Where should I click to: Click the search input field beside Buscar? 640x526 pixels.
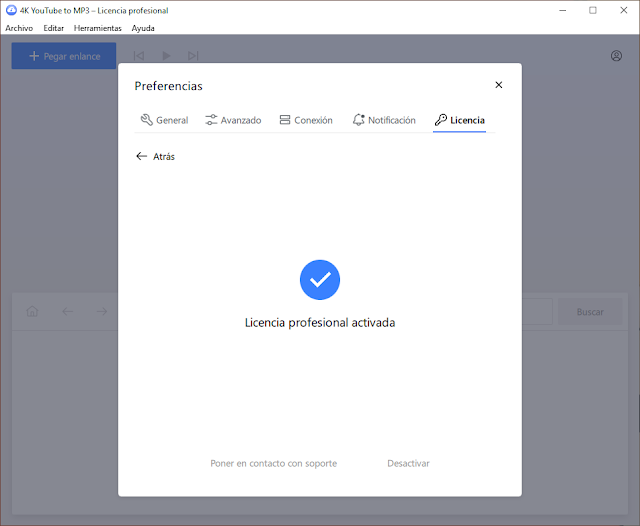click(537, 312)
